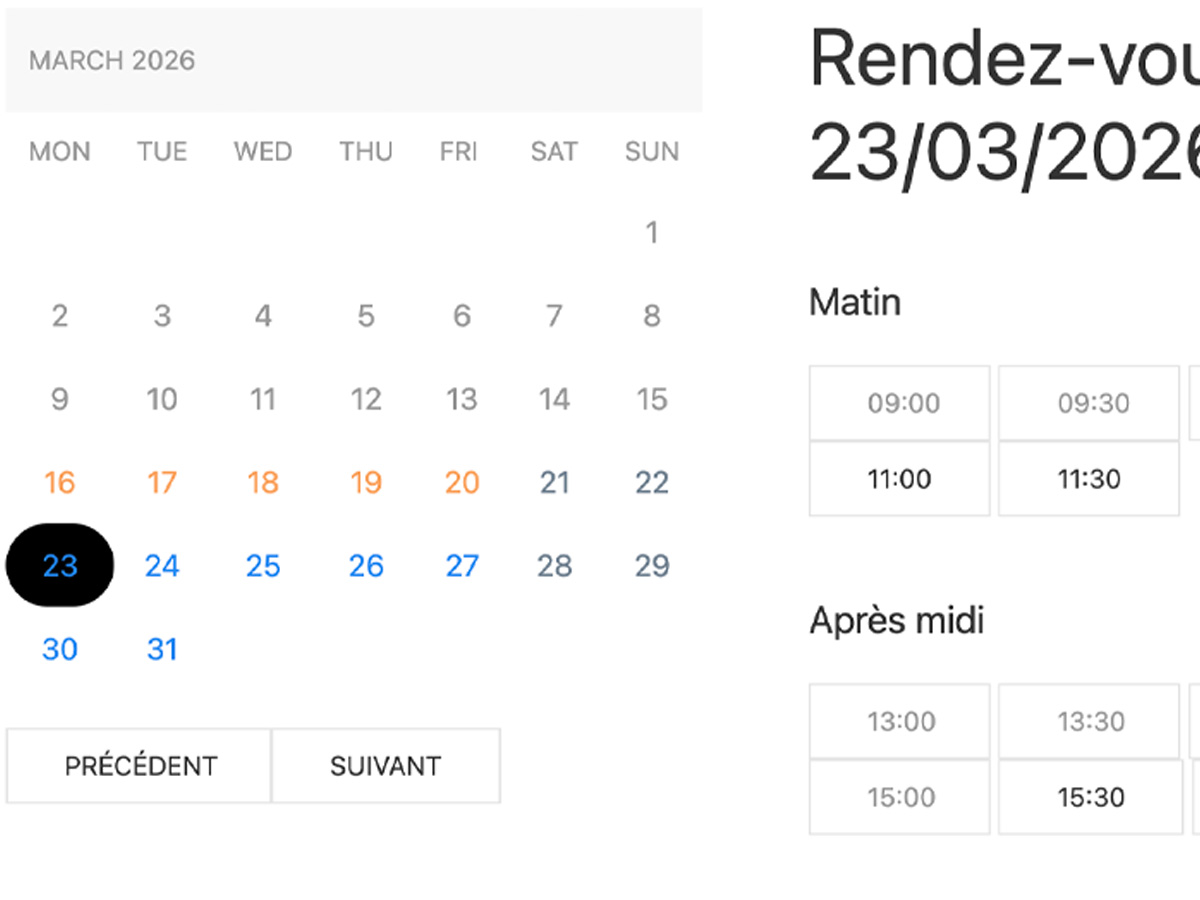The height and width of the screenshot is (900, 1200).
Task: Choose March 17 in the calendar
Action: [x=161, y=483]
